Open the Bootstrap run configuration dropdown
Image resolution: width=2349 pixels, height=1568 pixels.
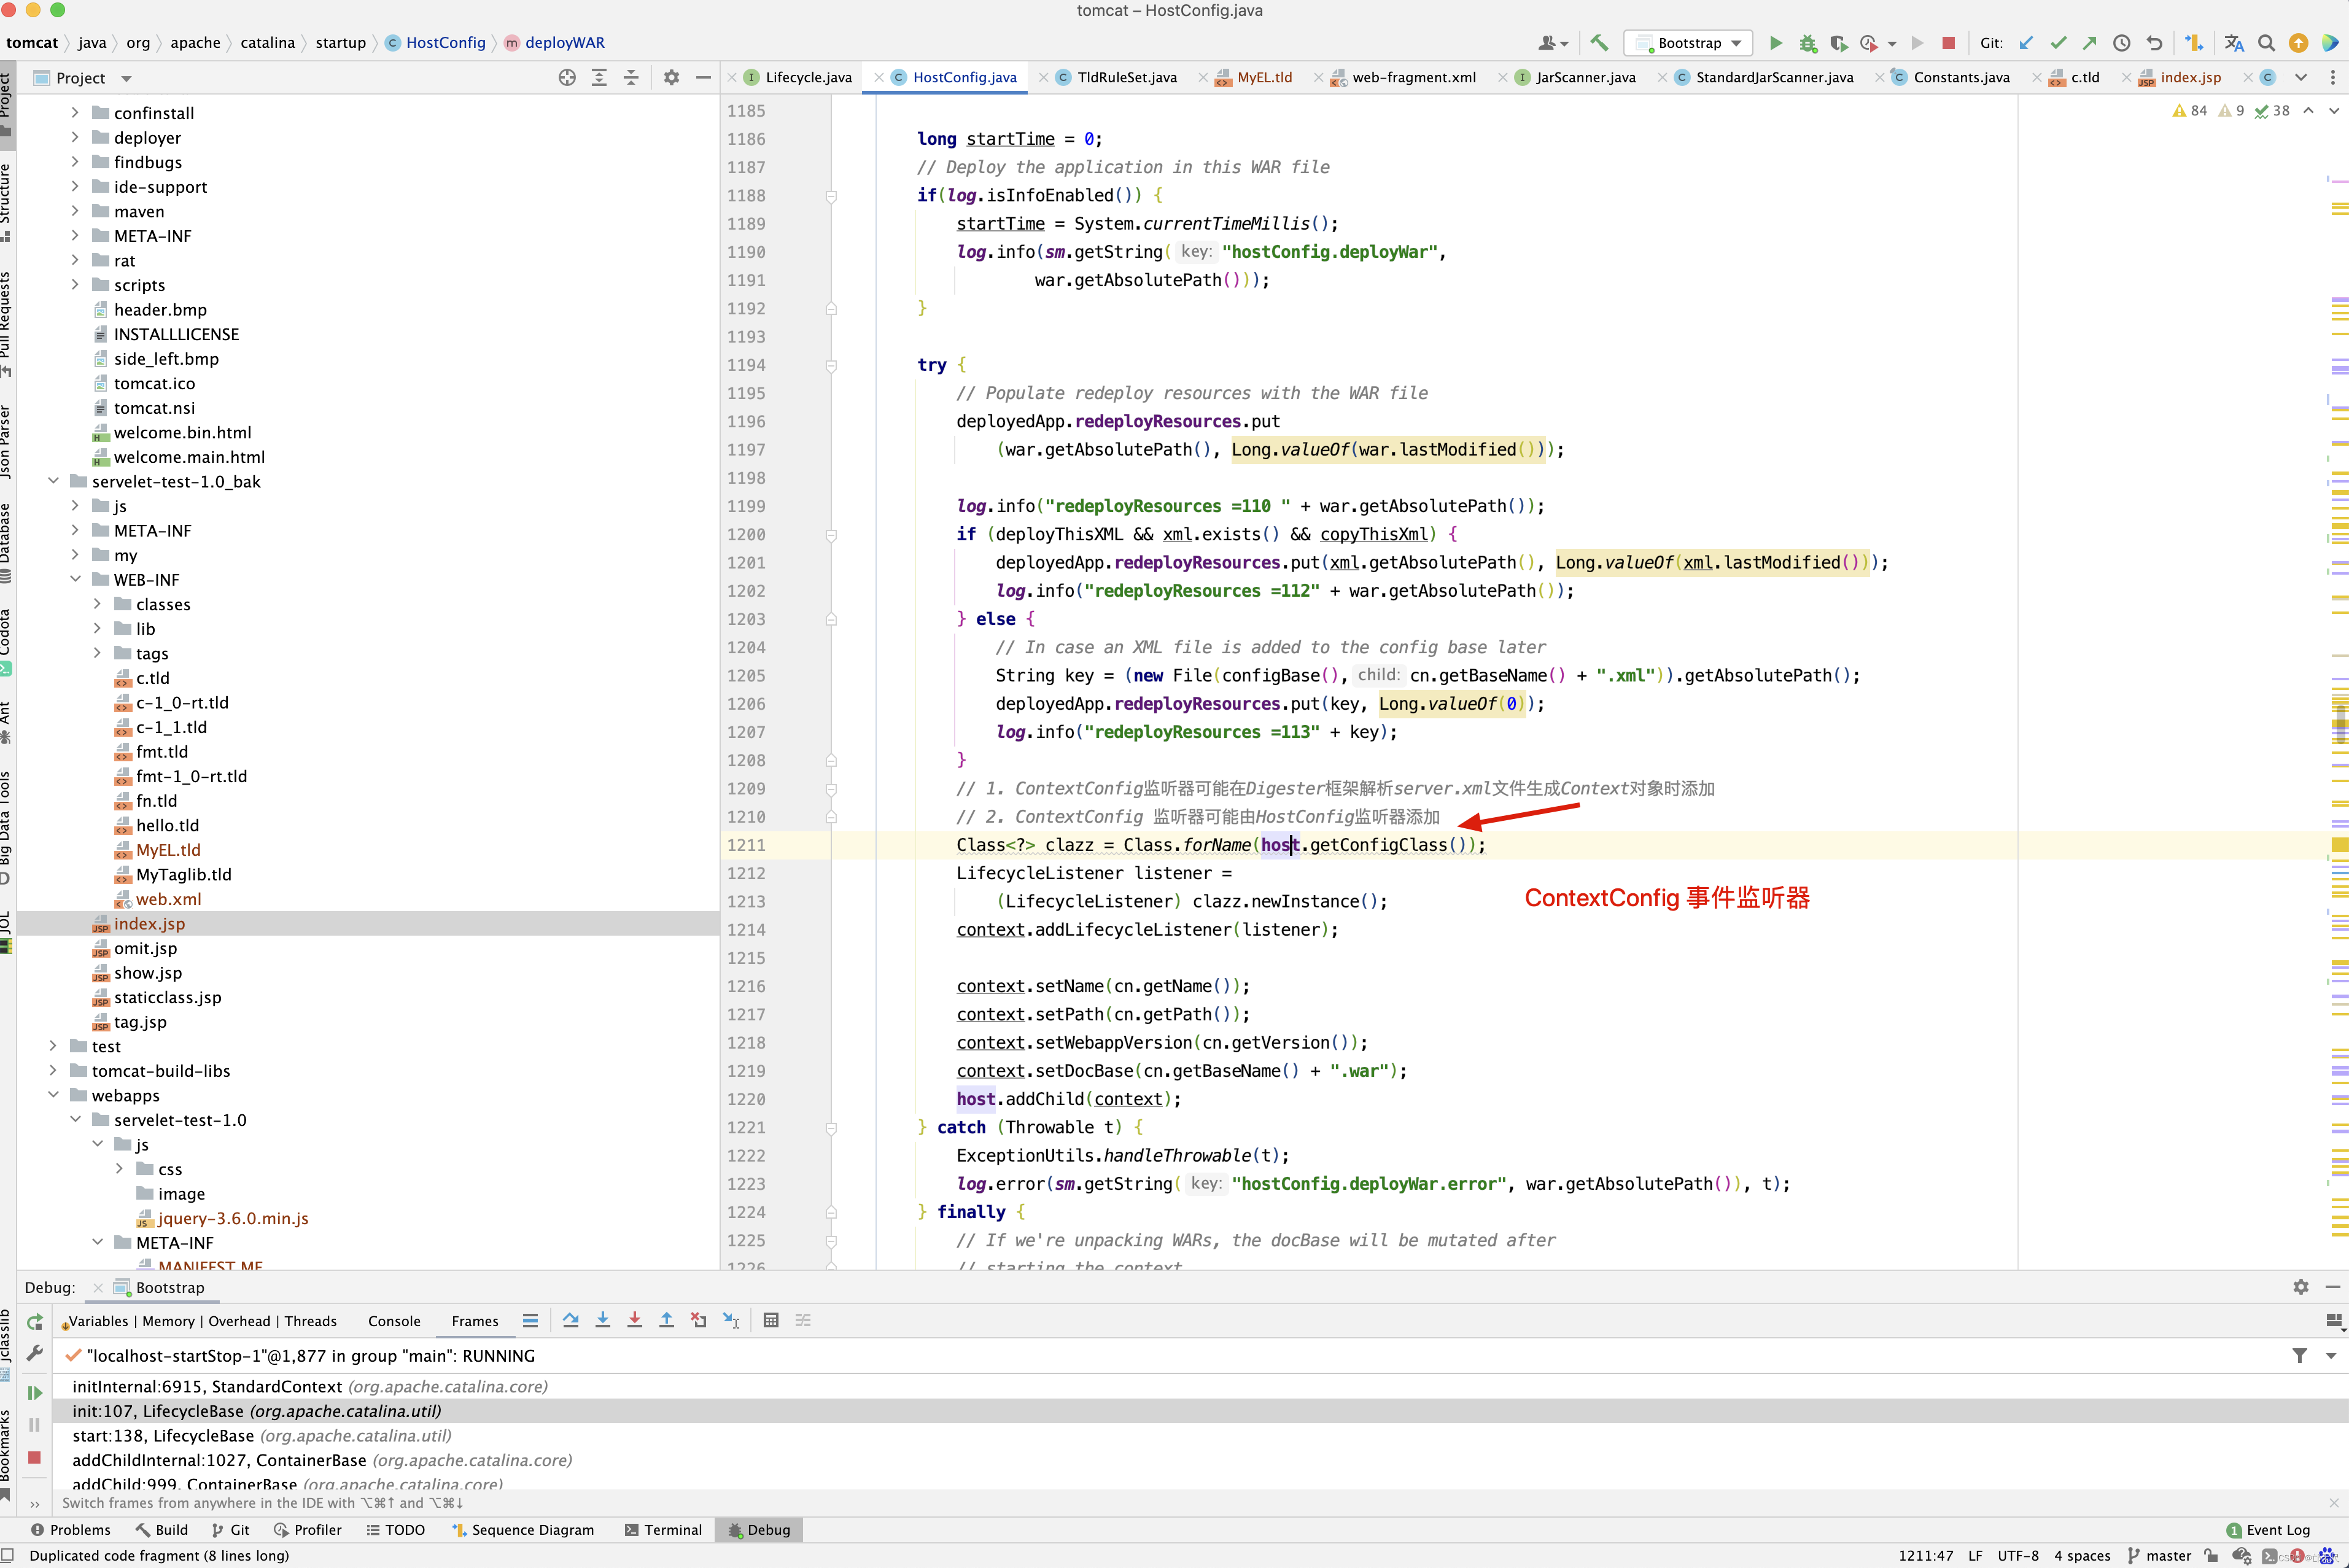pyautogui.click(x=1689, y=43)
